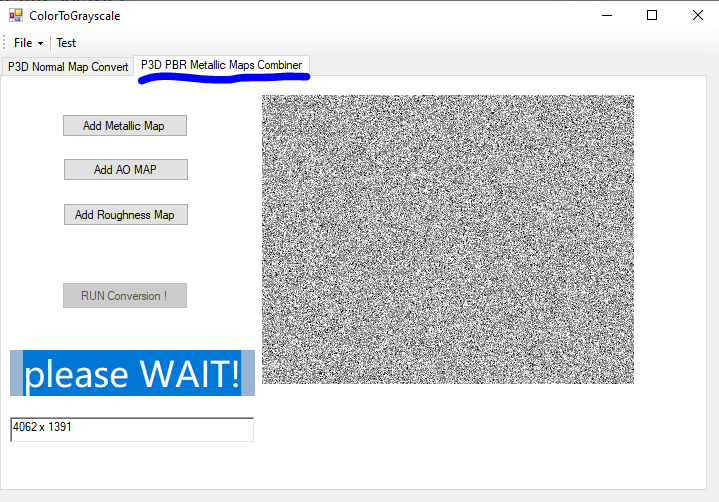The height and width of the screenshot is (502, 719).
Task: Click the please WAIT! status label
Action: click(132, 373)
